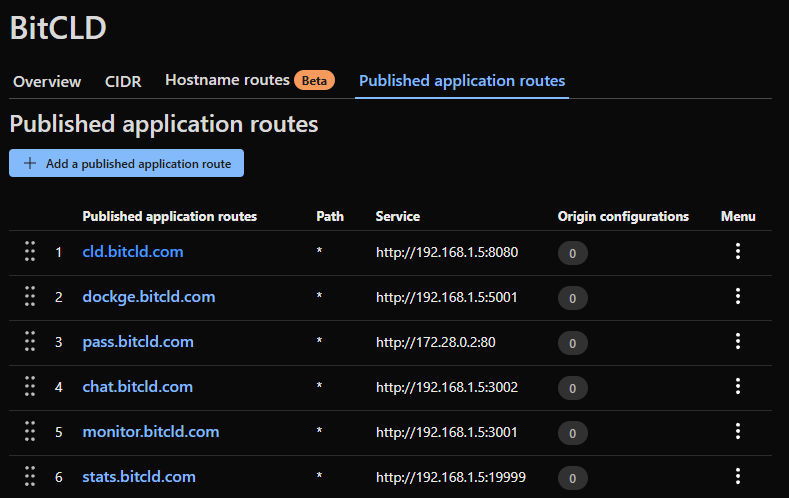Click drag handle for cld.bitcld.com row
789x498 pixels.
30,252
